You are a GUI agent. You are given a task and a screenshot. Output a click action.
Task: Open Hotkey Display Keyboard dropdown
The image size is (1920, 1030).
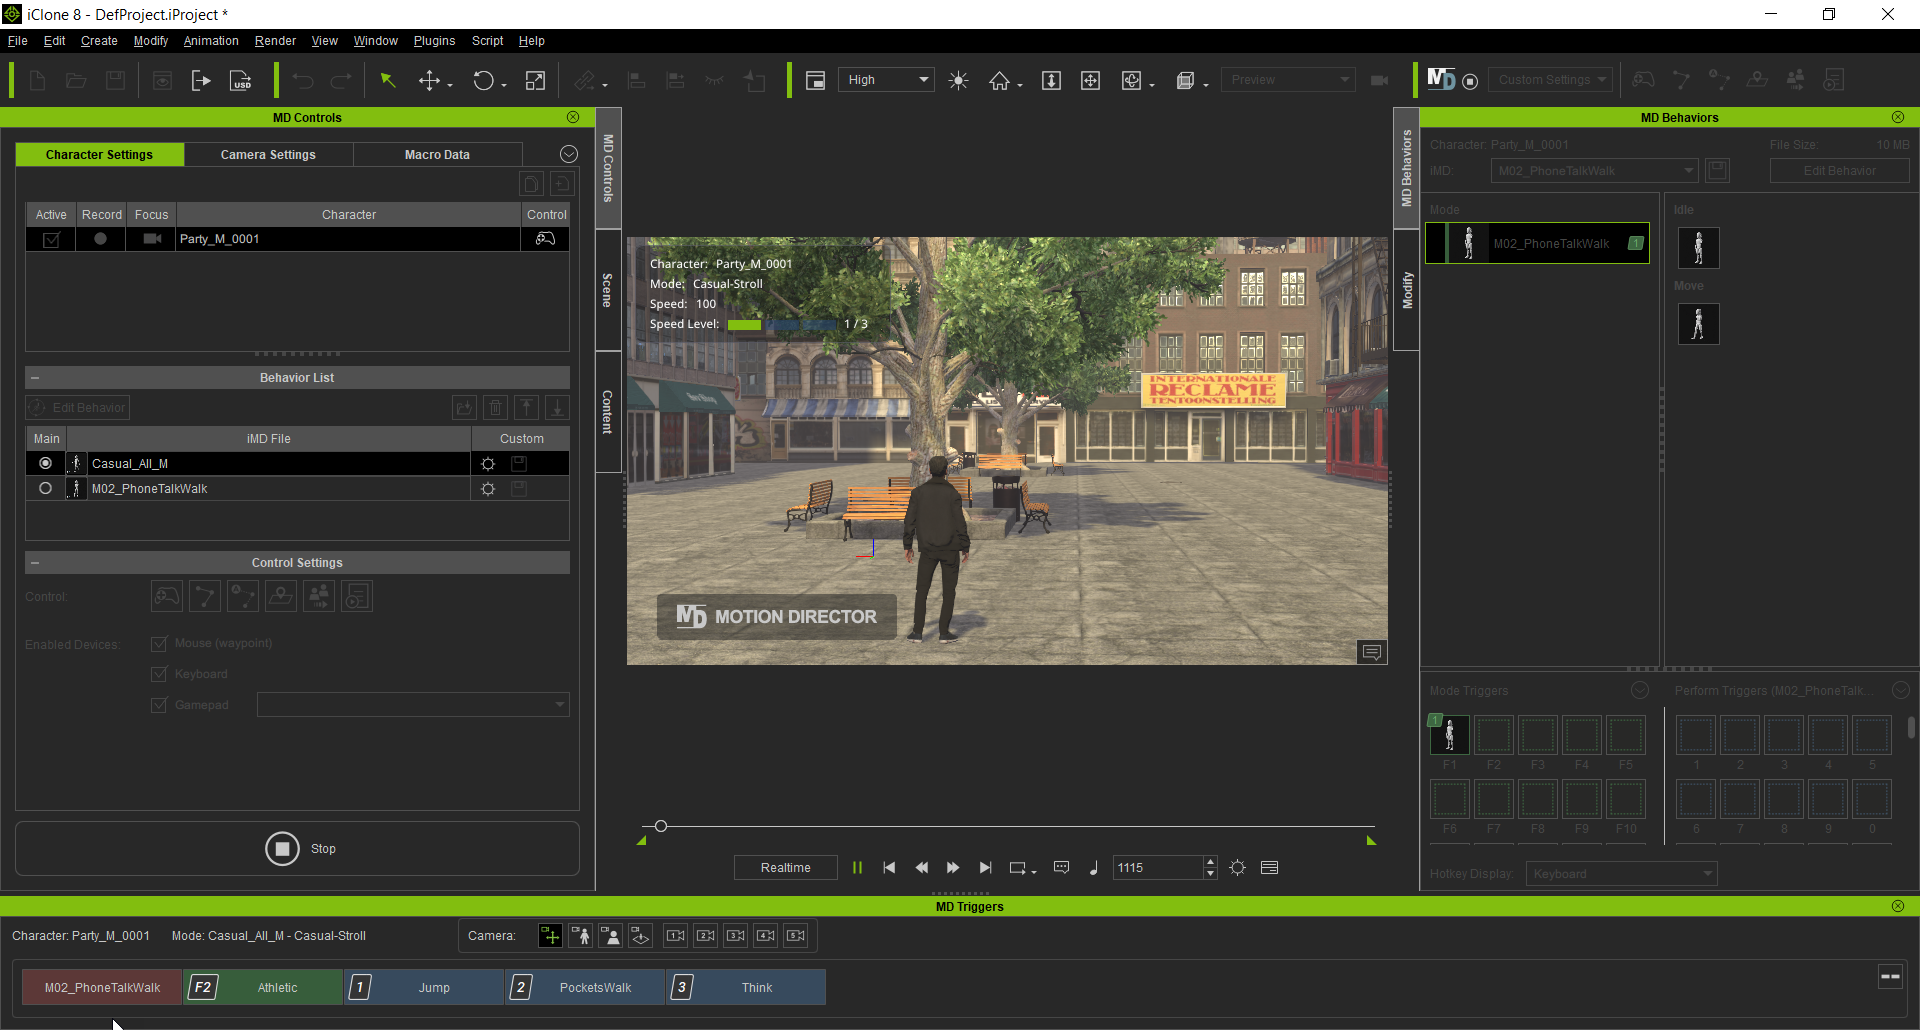tap(1621, 874)
